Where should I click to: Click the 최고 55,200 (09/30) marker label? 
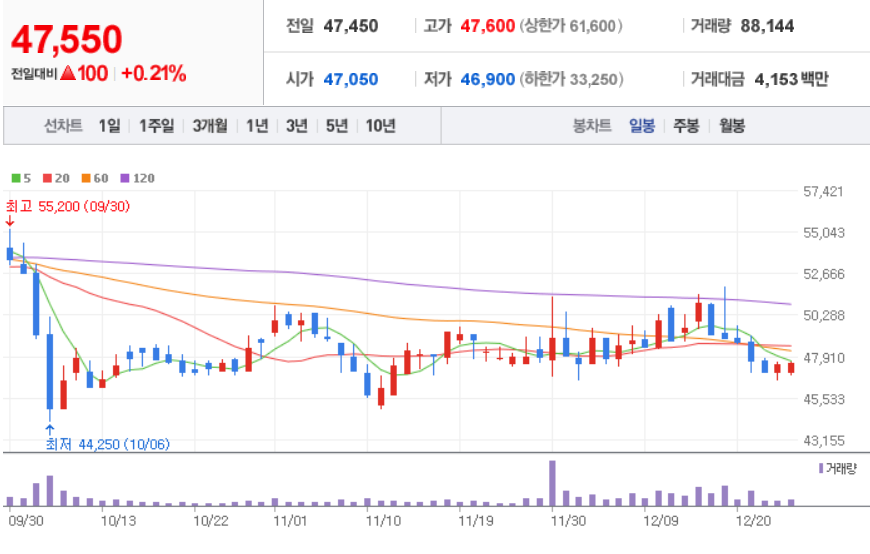tap(68, 207)
